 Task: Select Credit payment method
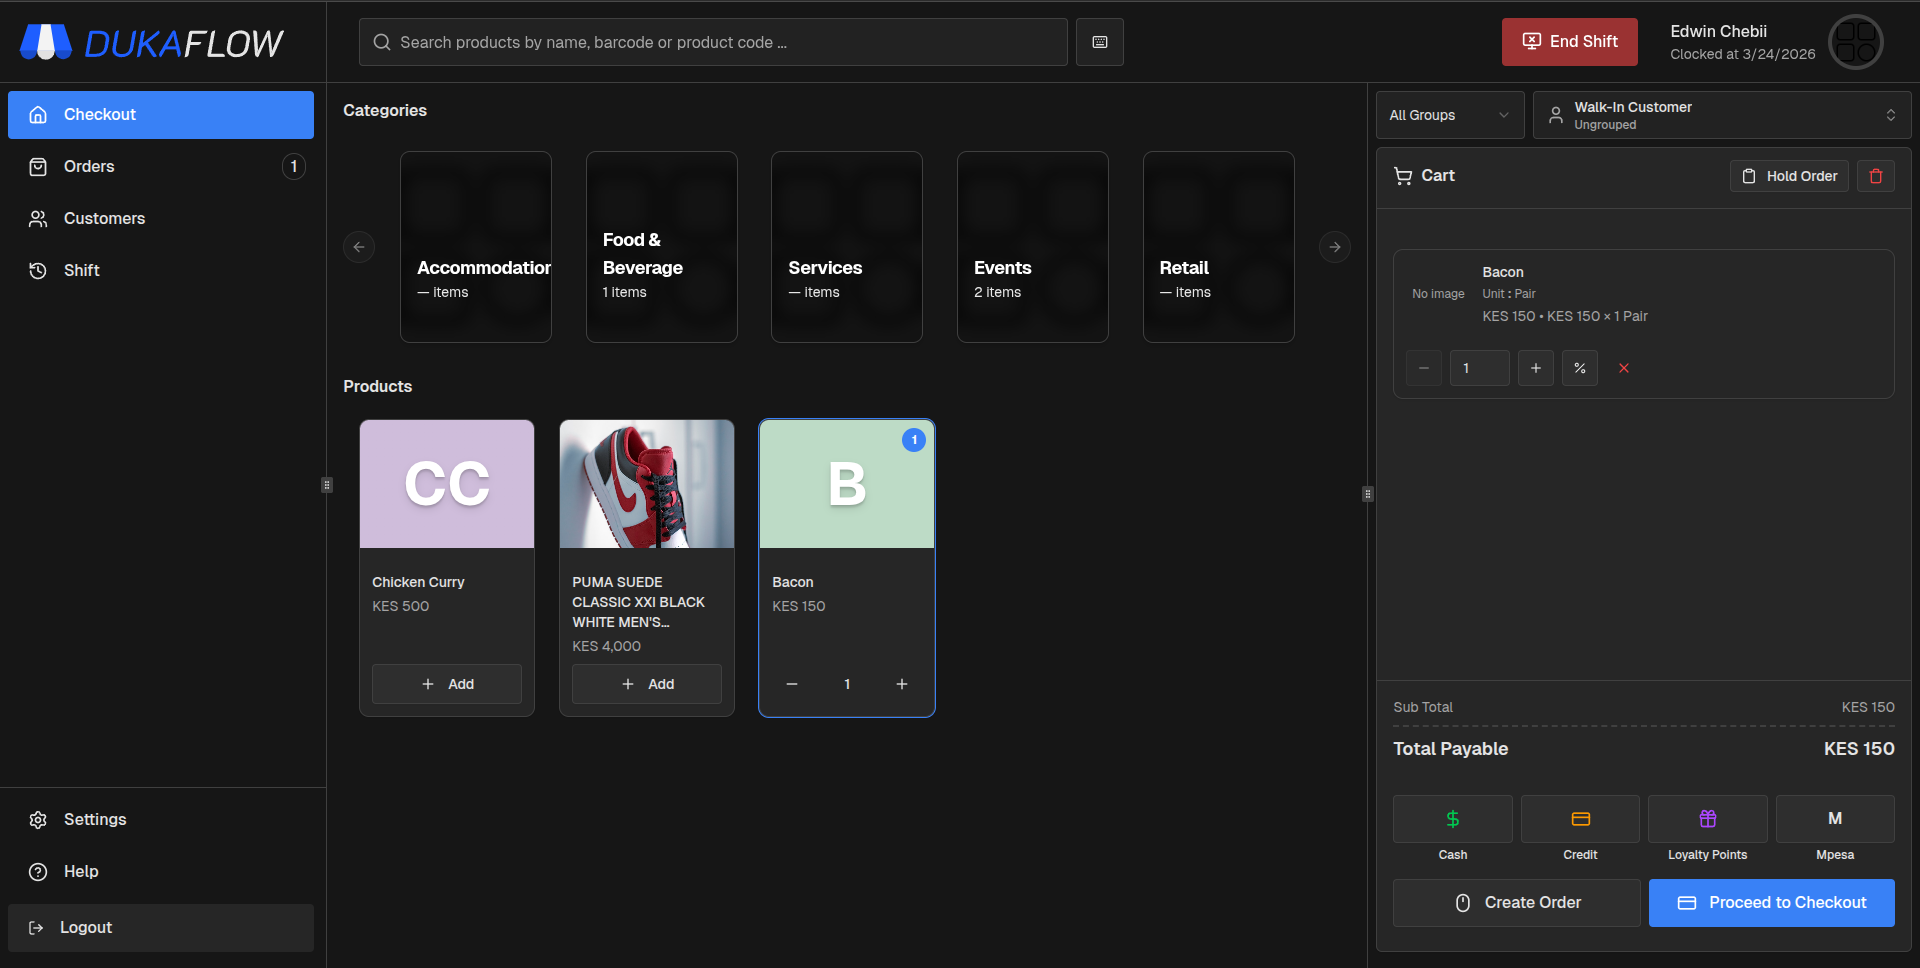[x=1580, y=819]
